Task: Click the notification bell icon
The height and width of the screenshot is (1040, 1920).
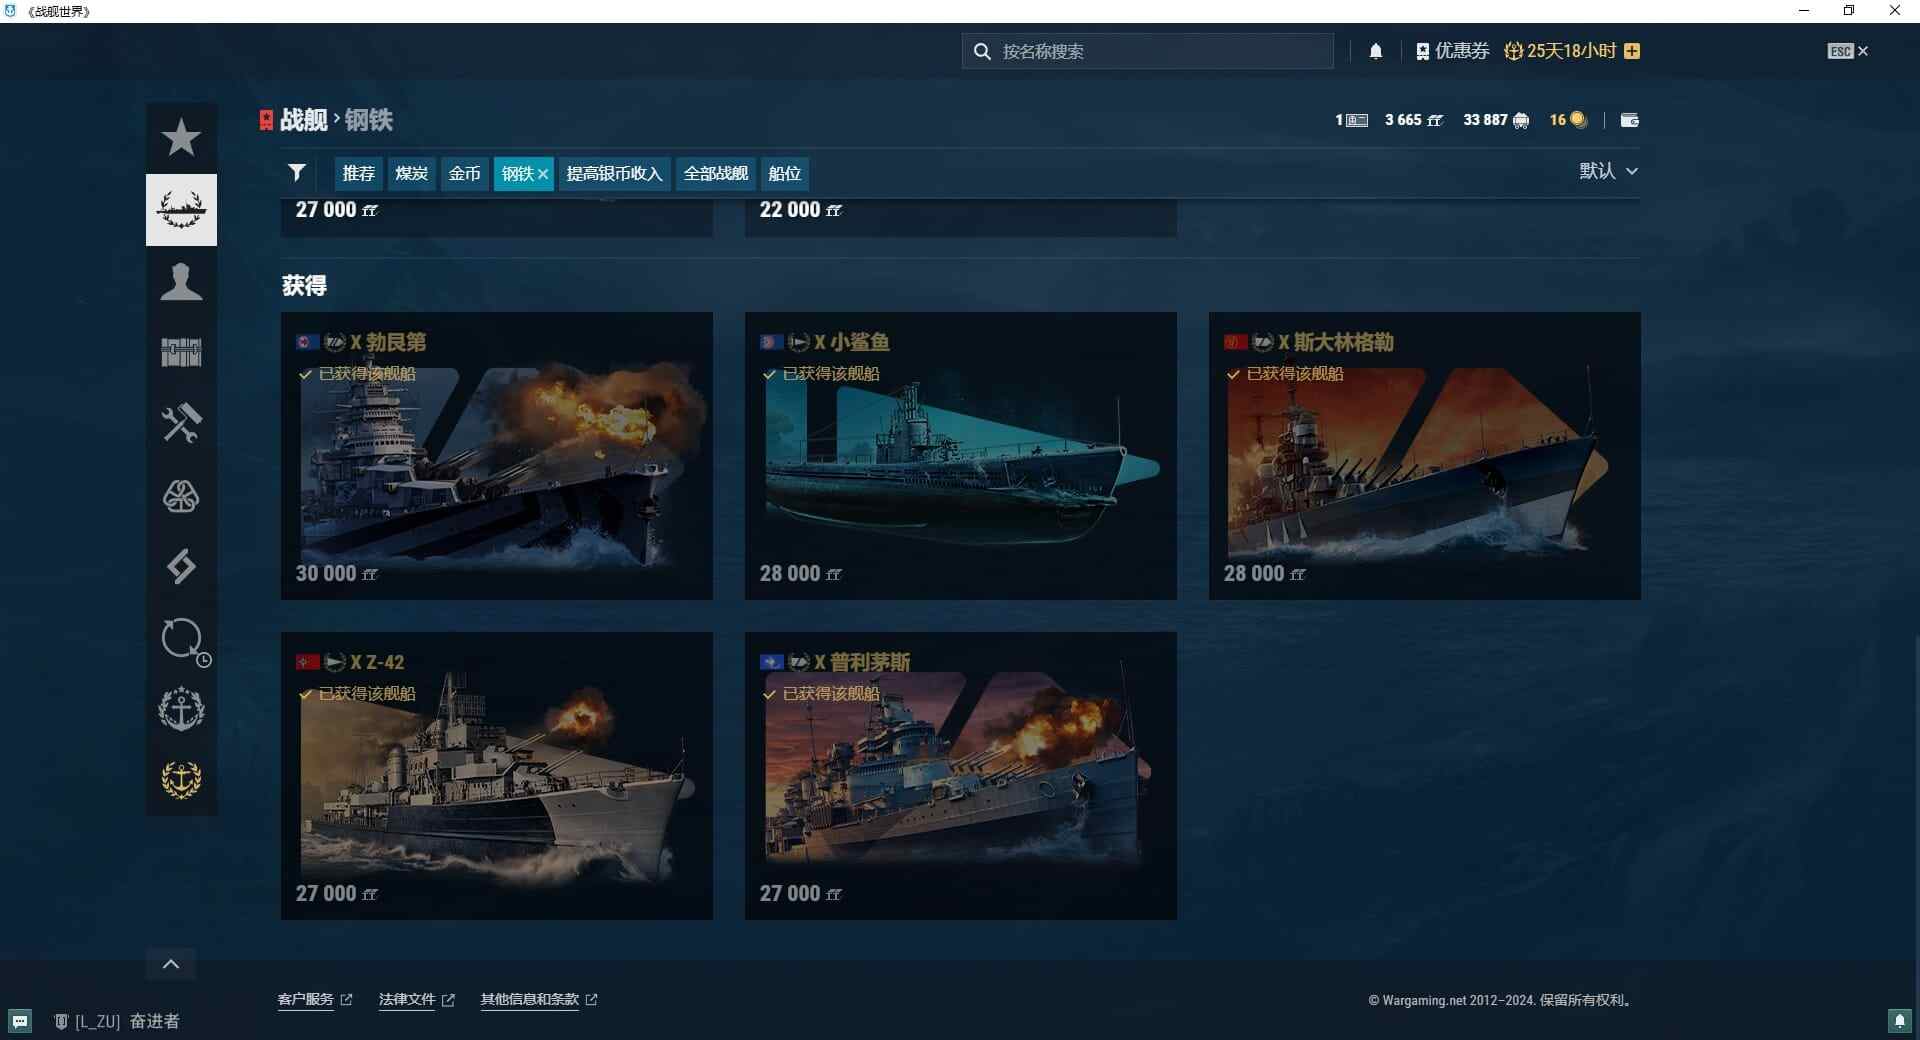Action: click(1376, 50)
